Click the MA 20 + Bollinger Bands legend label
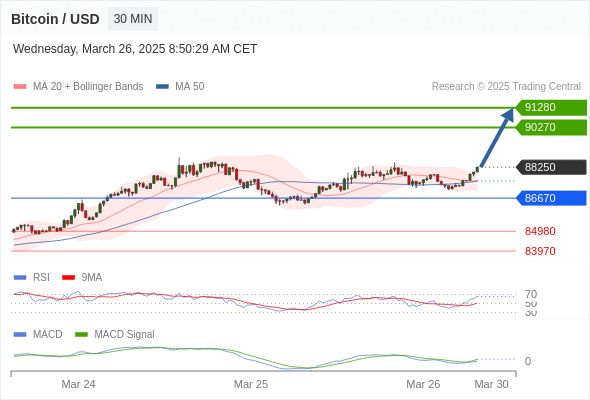The height and width of the screenshot is (400, 590). point(88,87)
